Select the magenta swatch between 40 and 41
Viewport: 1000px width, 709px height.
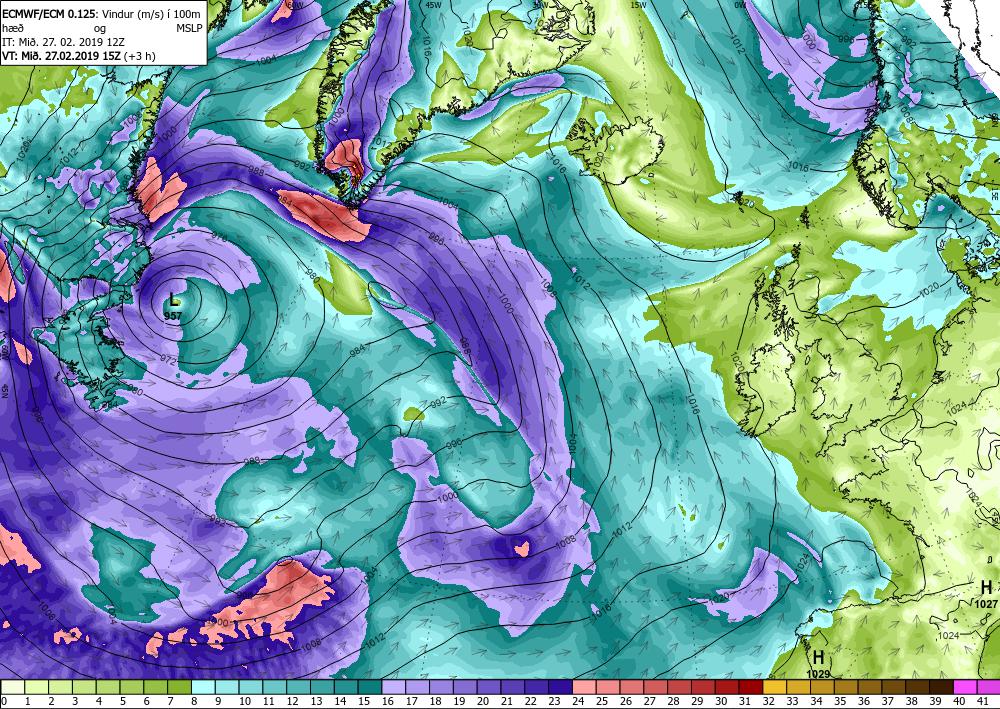(x=966, y=687)
